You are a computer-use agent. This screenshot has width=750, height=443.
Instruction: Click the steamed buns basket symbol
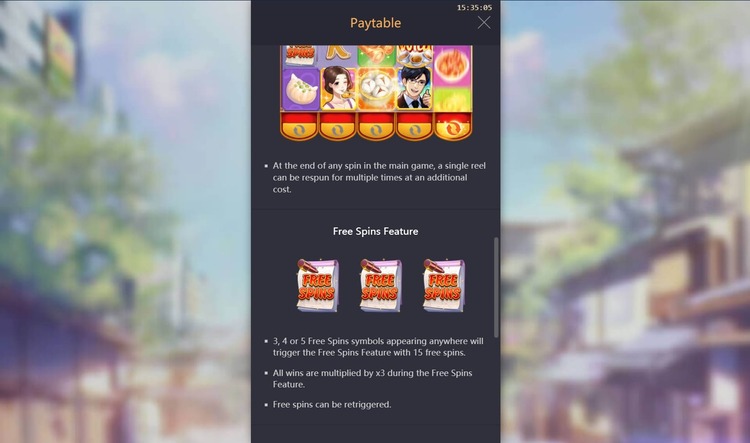coord(376,89)
